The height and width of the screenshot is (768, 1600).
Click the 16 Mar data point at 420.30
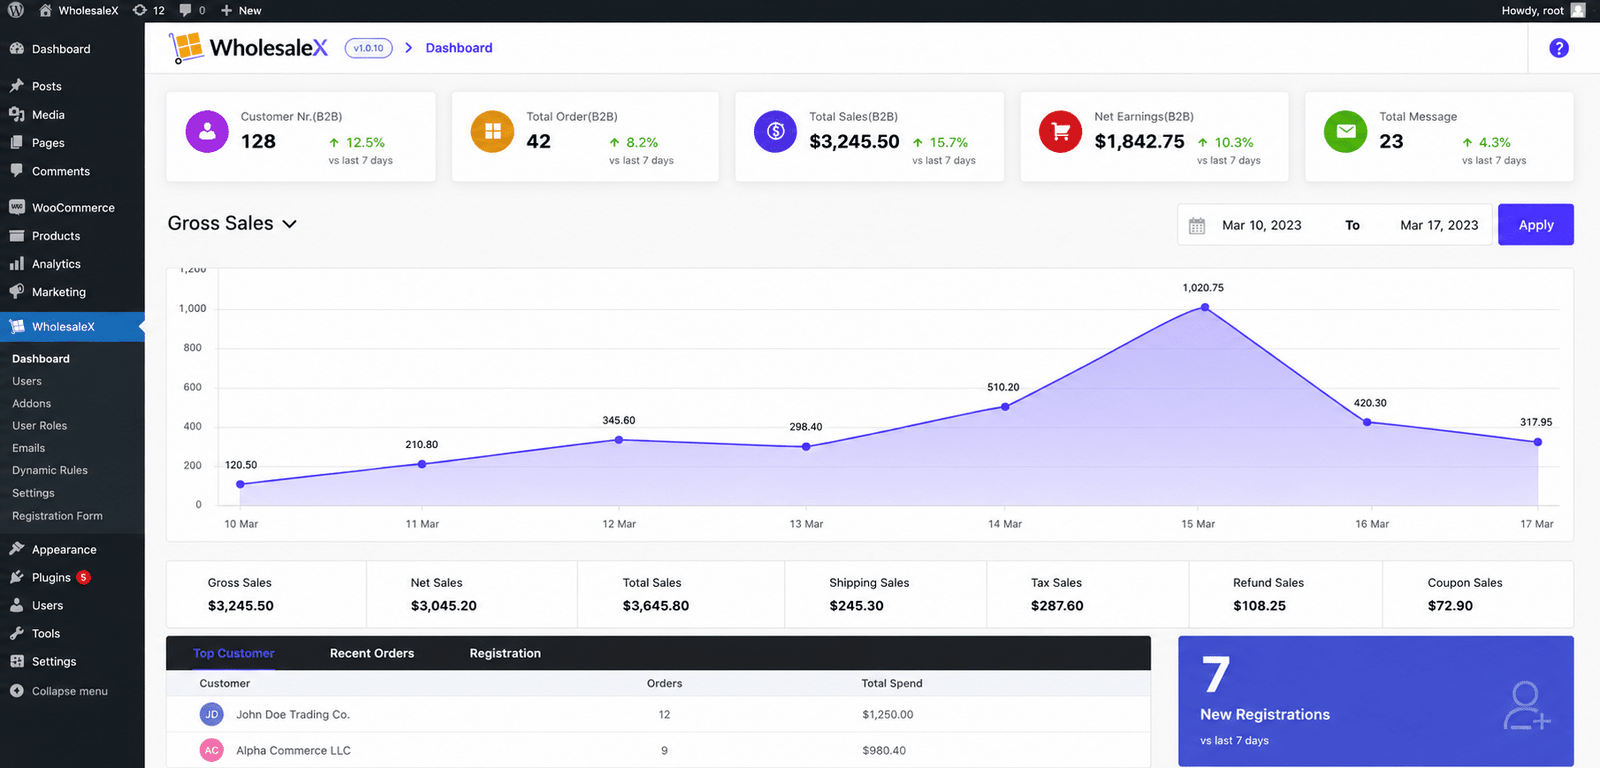[x=1368, y=422]
